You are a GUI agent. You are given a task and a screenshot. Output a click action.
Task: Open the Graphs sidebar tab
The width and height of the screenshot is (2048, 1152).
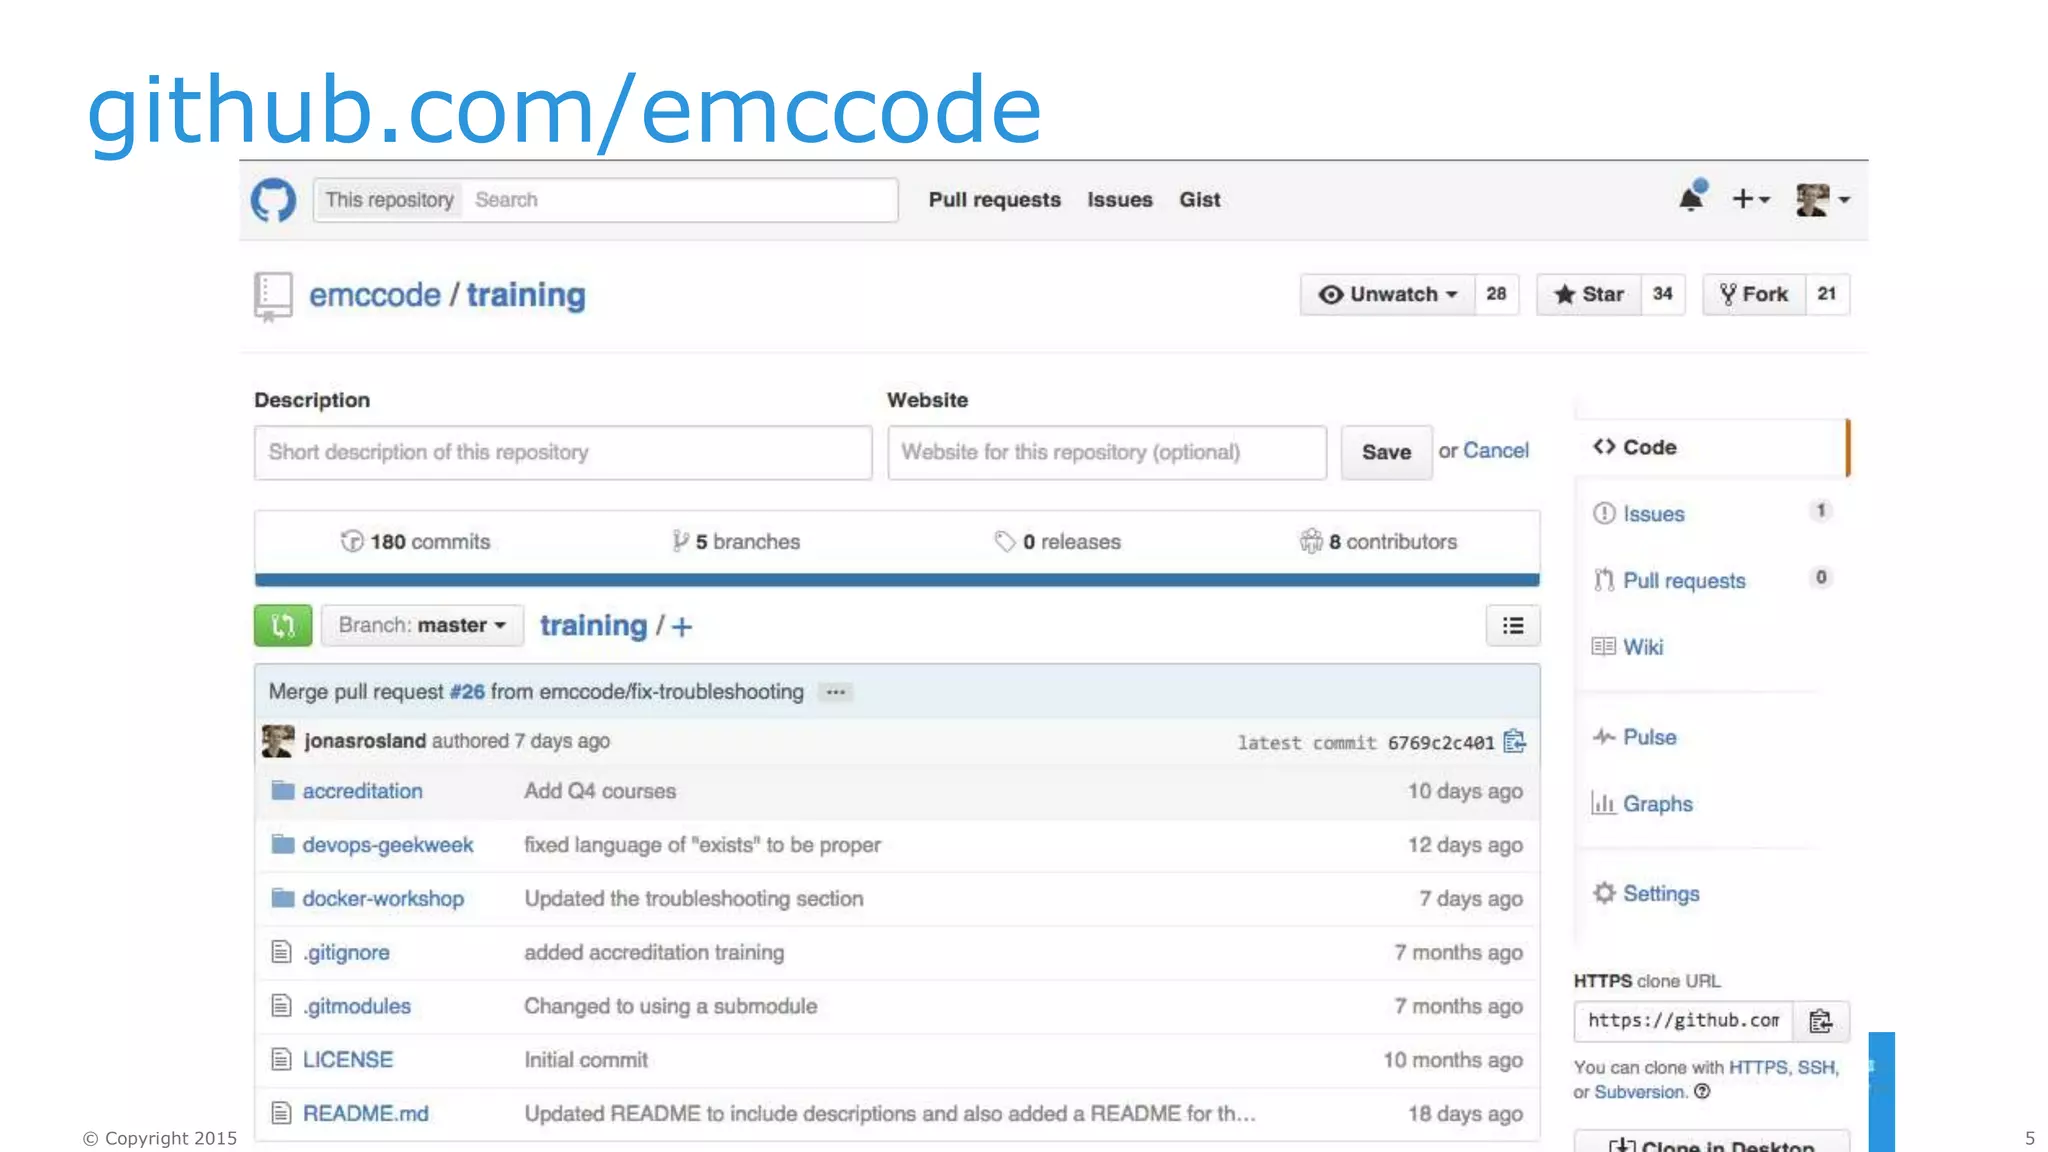[x=1642, y=804]
